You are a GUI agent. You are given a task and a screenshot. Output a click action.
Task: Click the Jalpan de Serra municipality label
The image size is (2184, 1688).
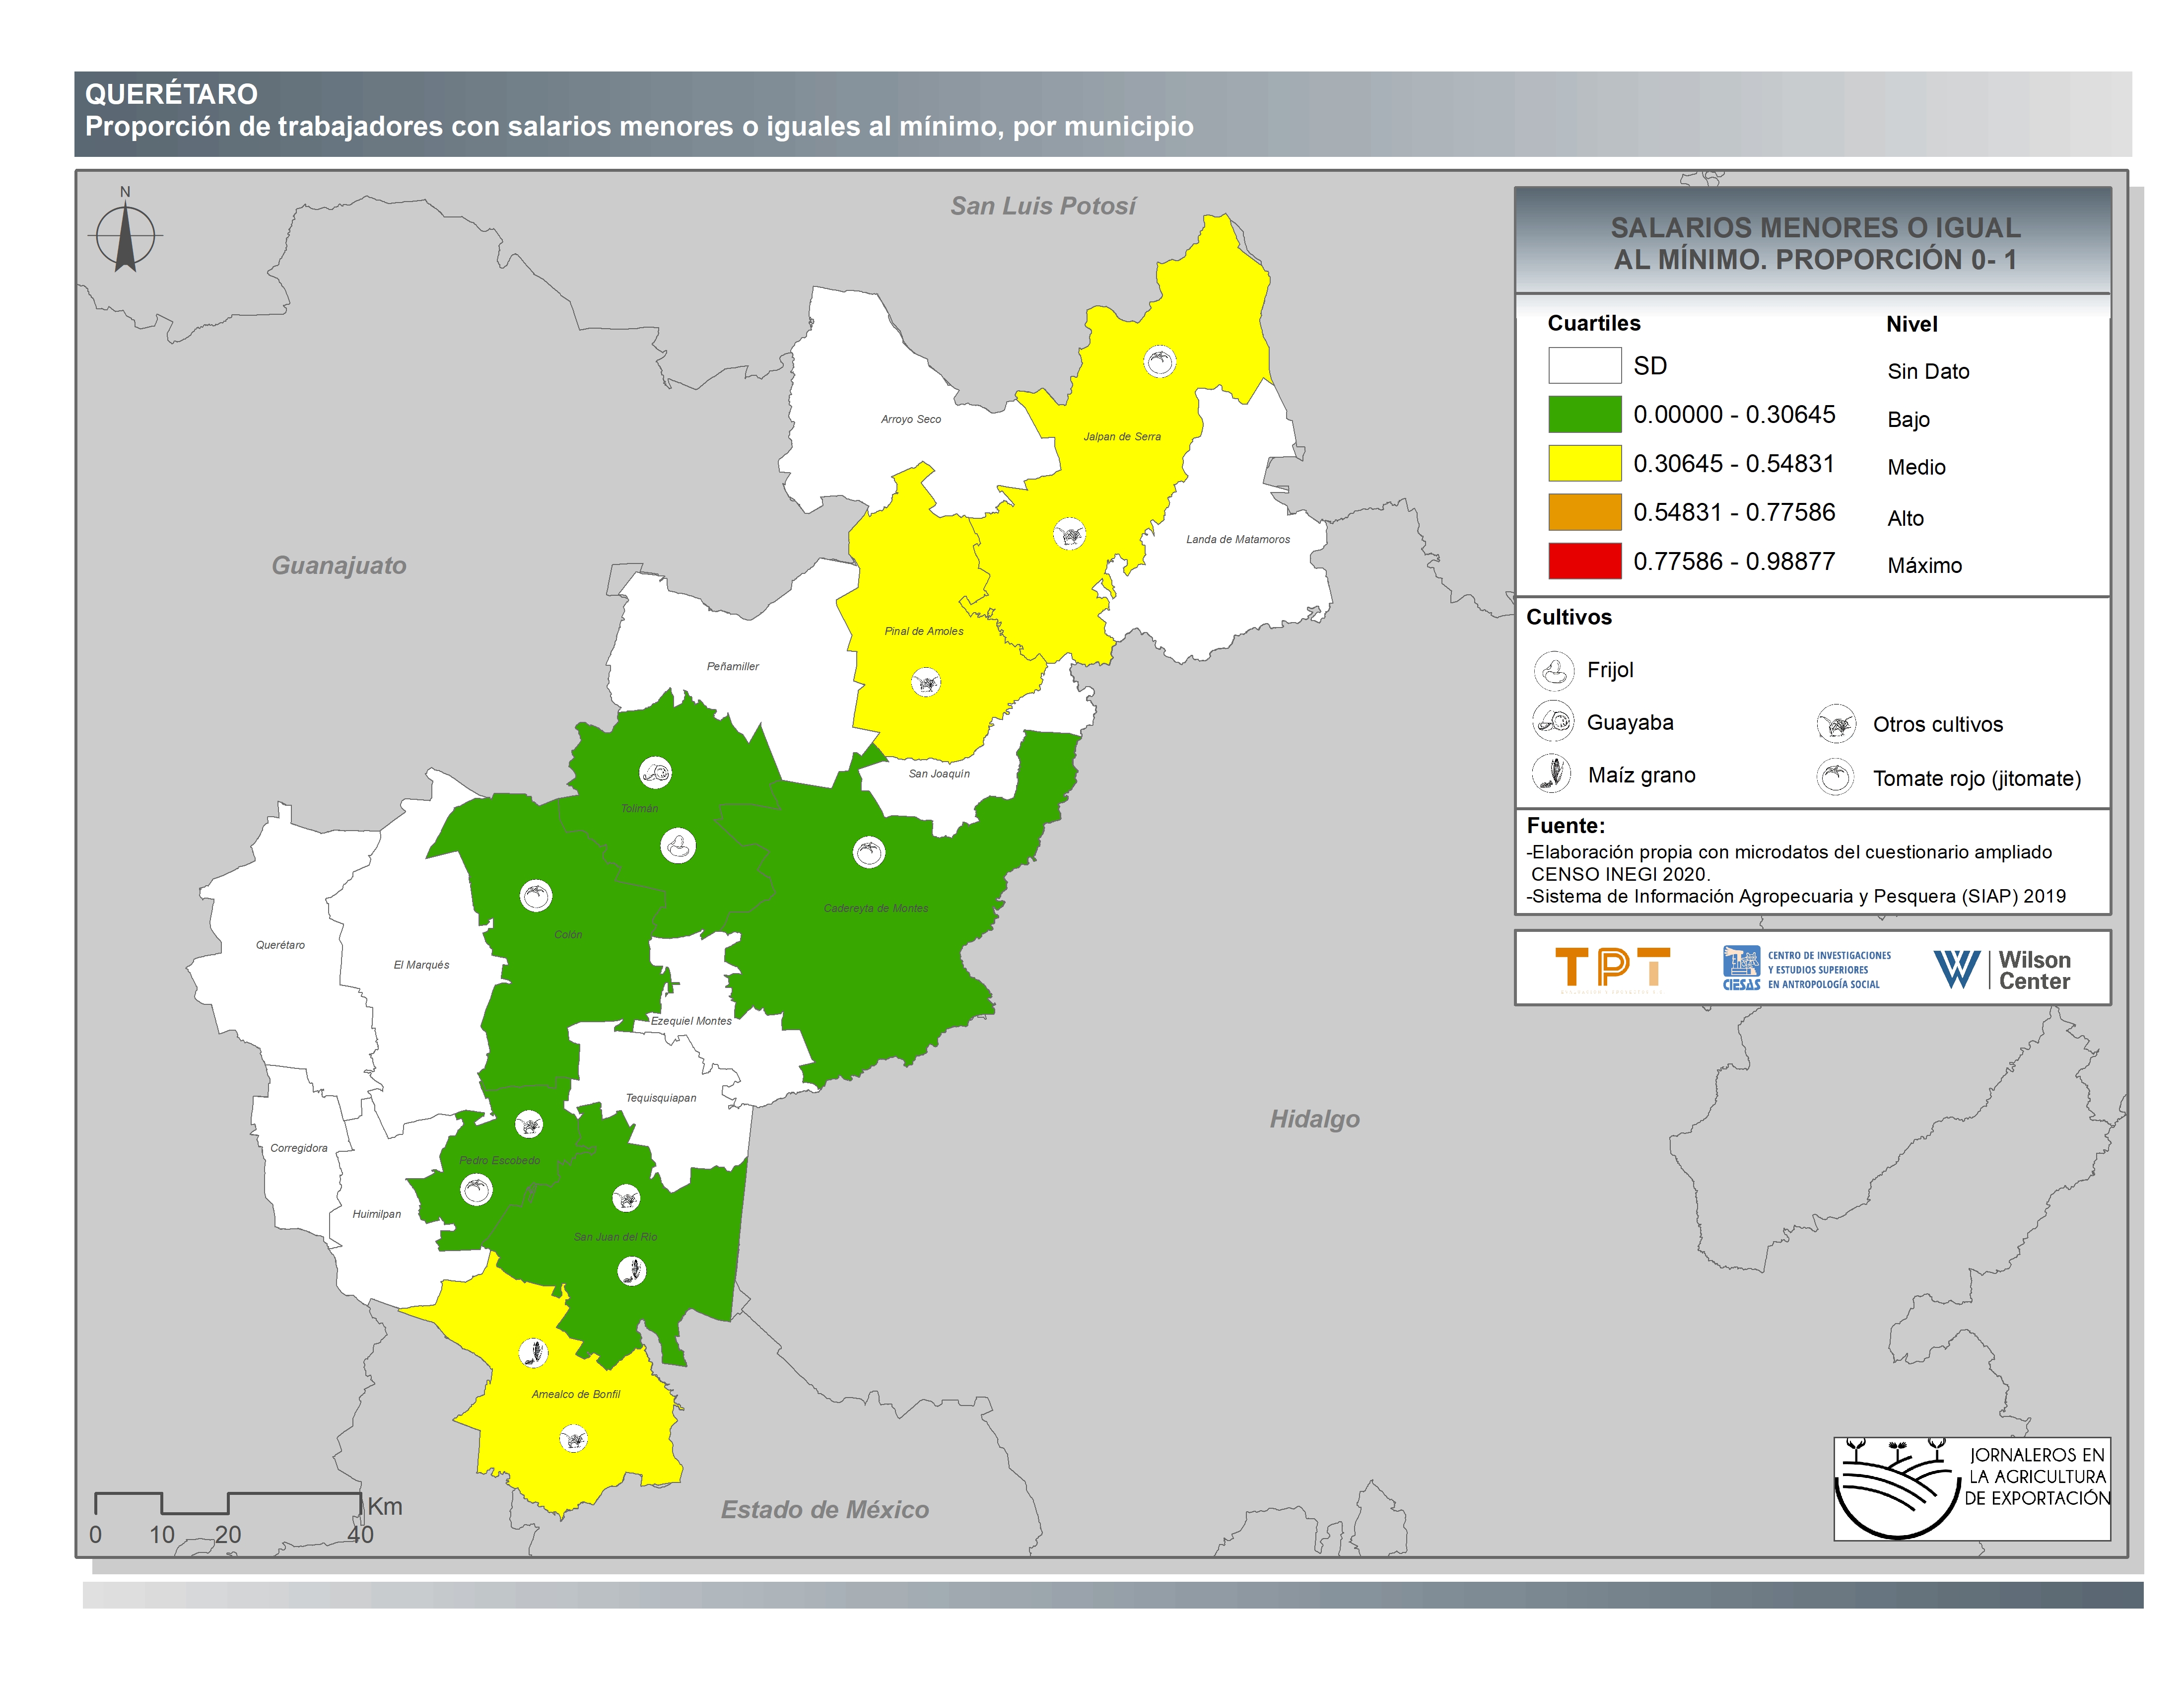1121,437
